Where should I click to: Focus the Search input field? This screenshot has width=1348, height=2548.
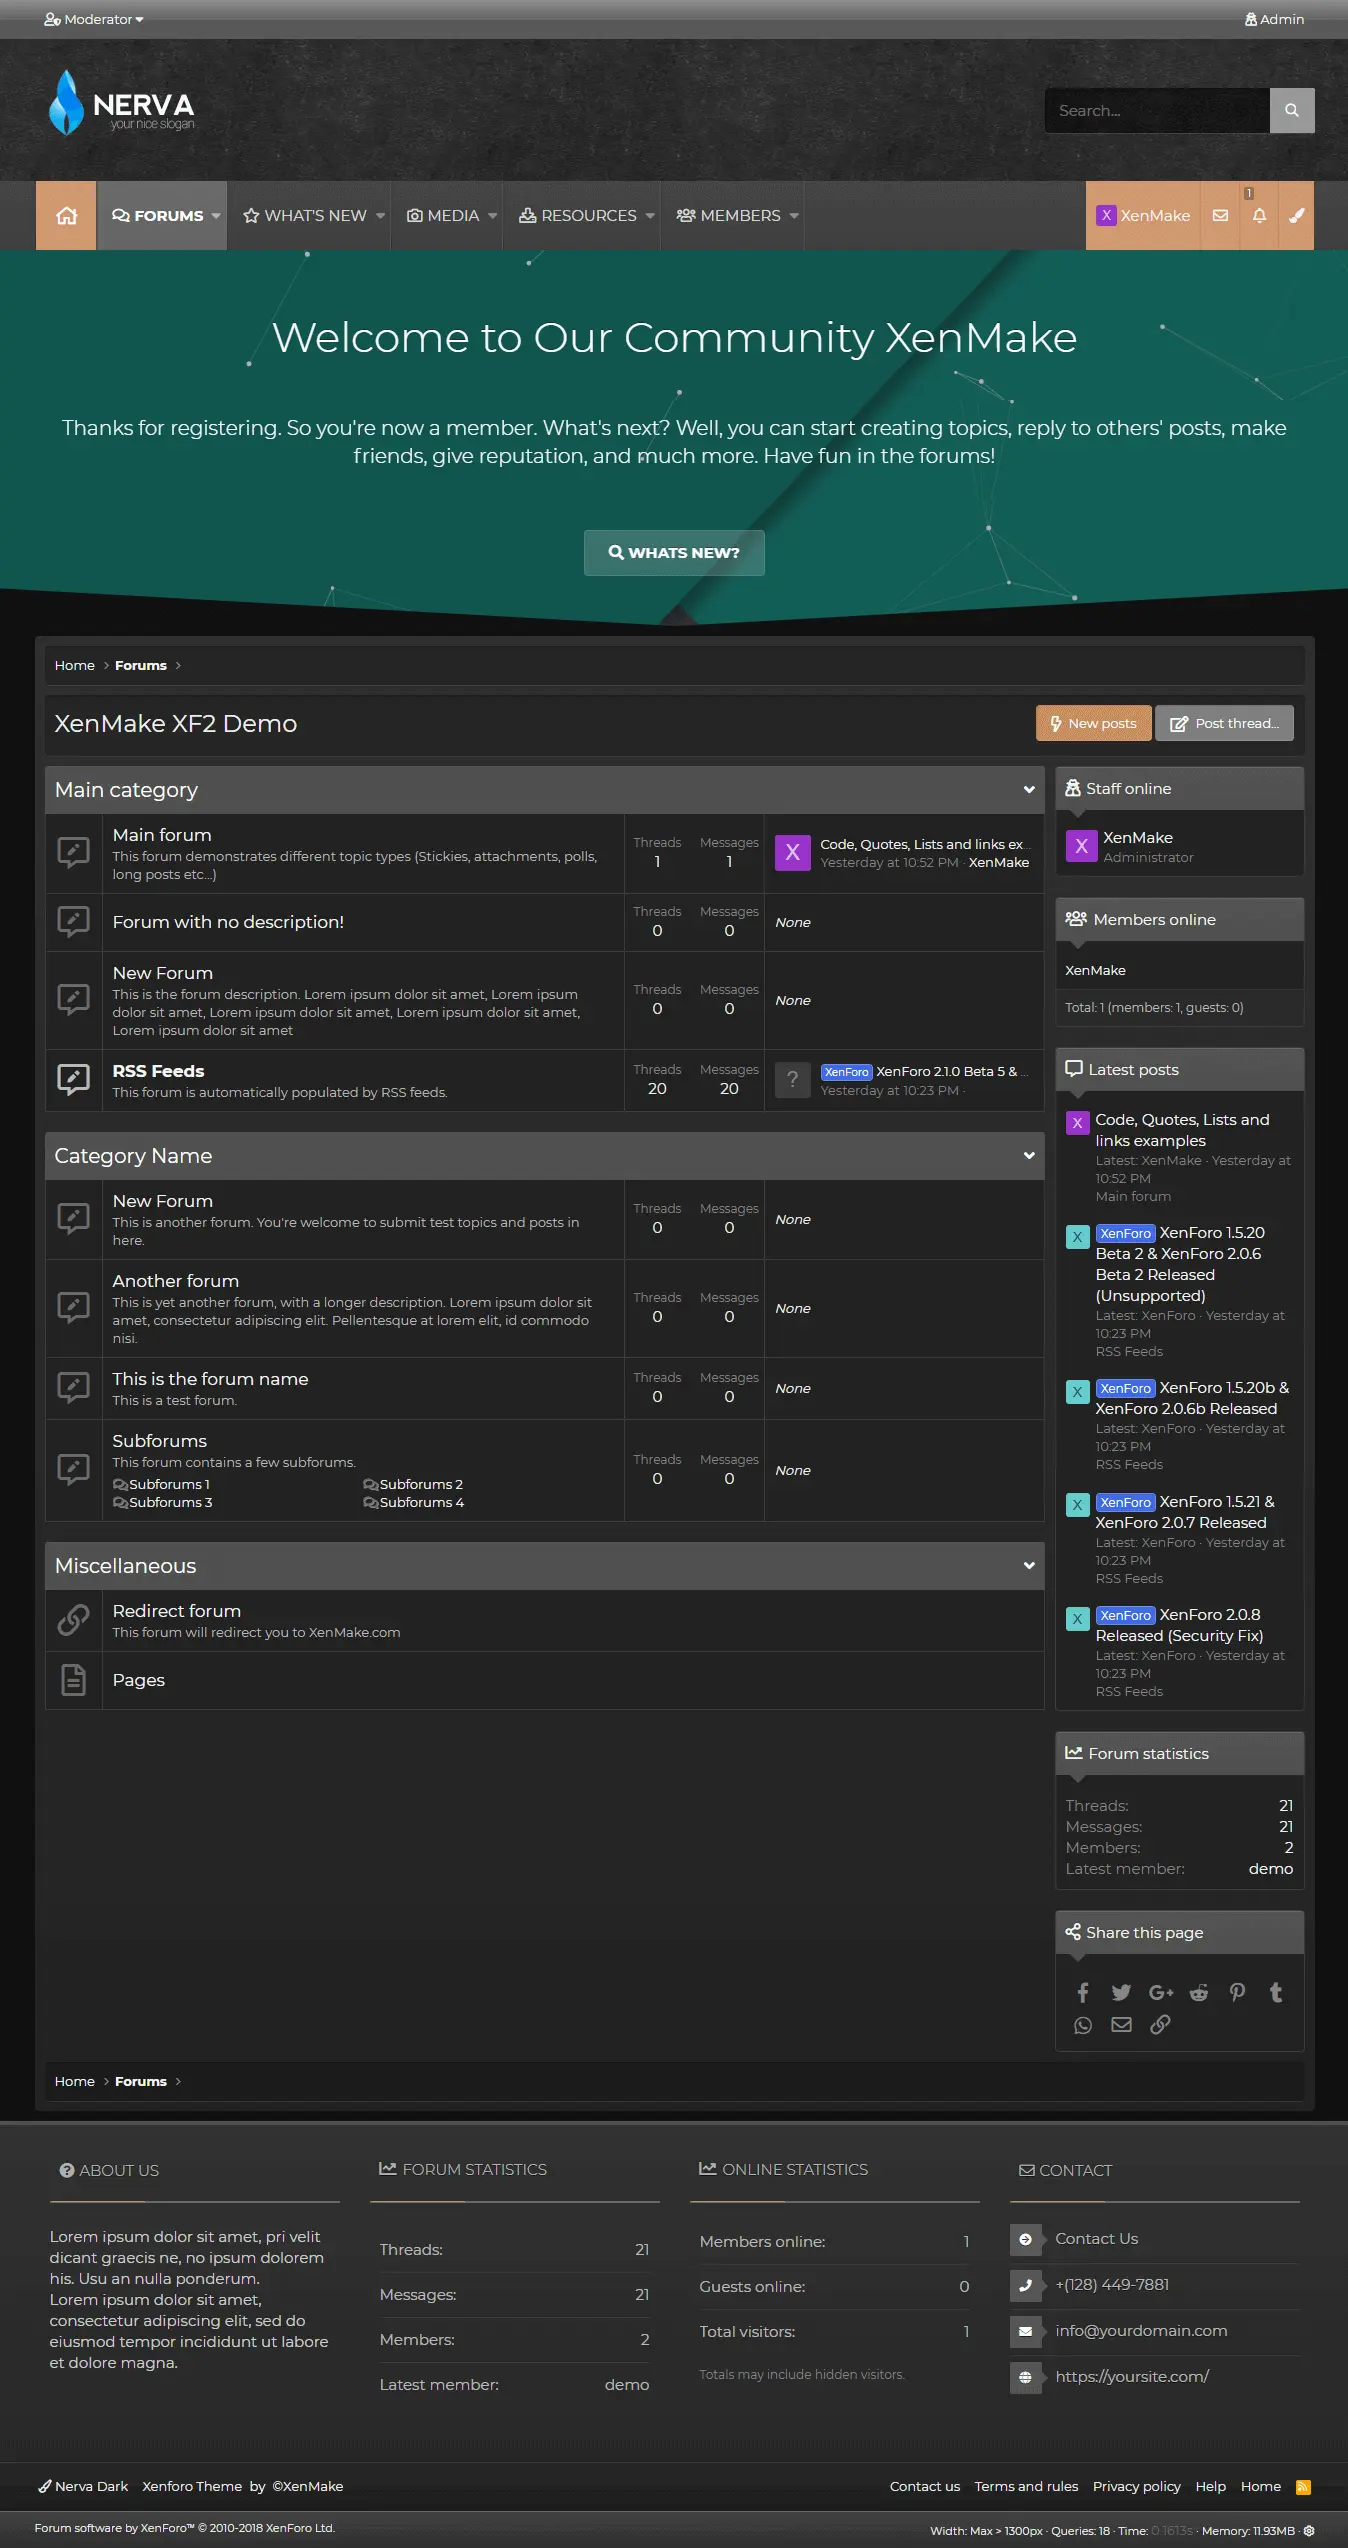click(x=1157, y=110)
